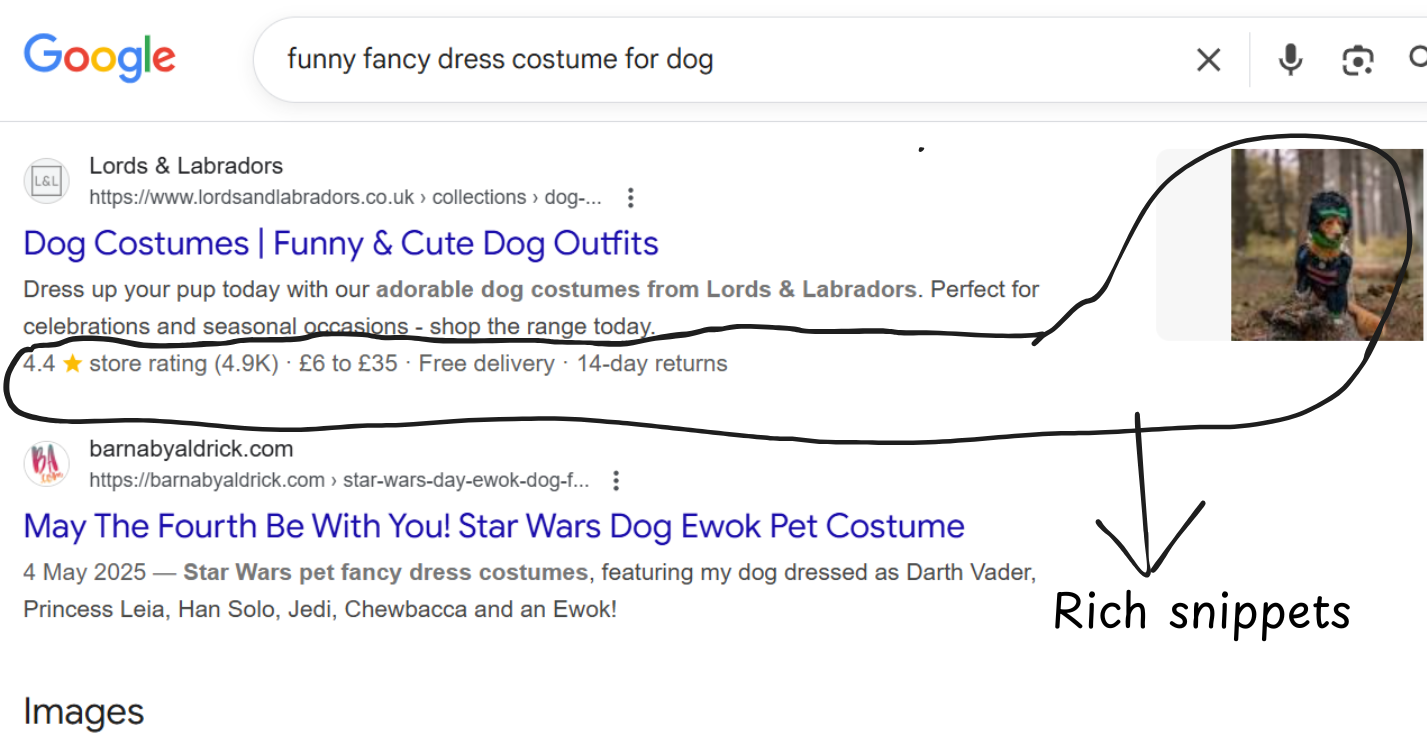Screen dimensions: 1427x753
Task: Click the '£6 to £35' price range
Action: 348,364
